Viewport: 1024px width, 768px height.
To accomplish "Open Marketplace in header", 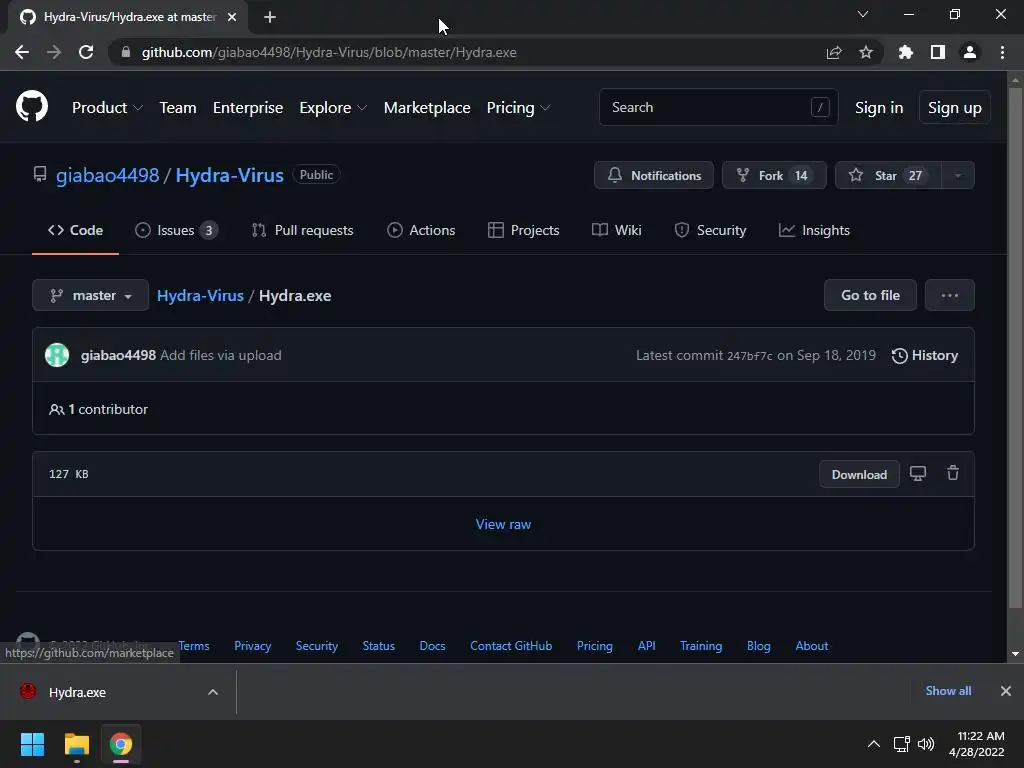I will [427, 108].
